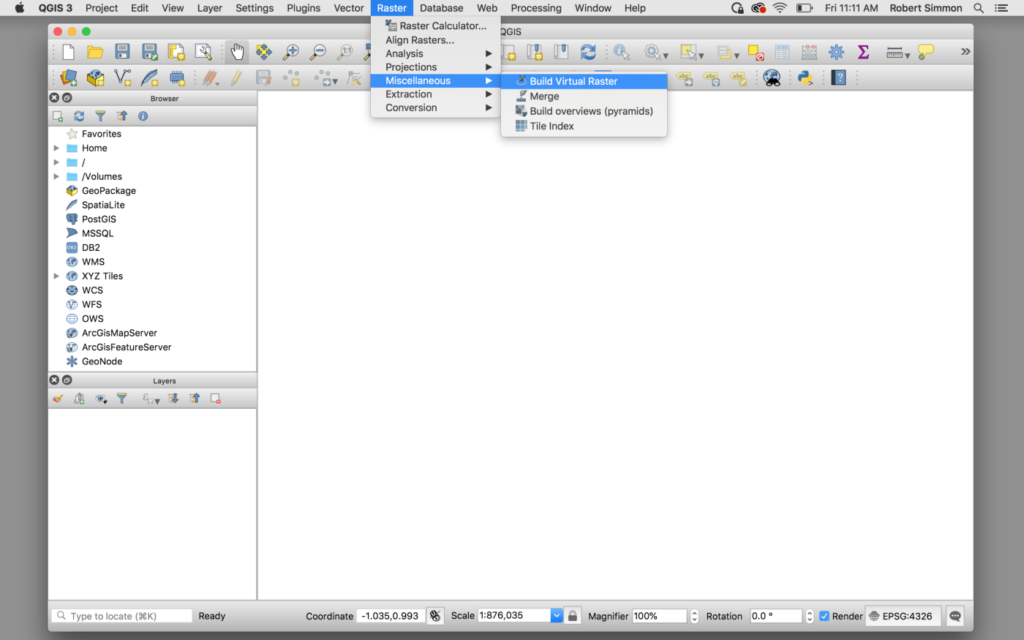Close the Browser panel

point(54,98)
